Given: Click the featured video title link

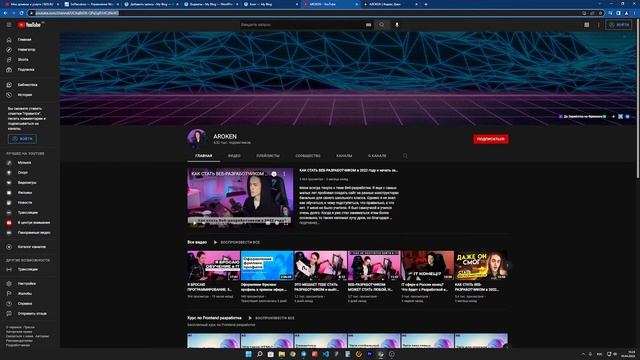Looking at the screenshot, I should click(349, 170).
